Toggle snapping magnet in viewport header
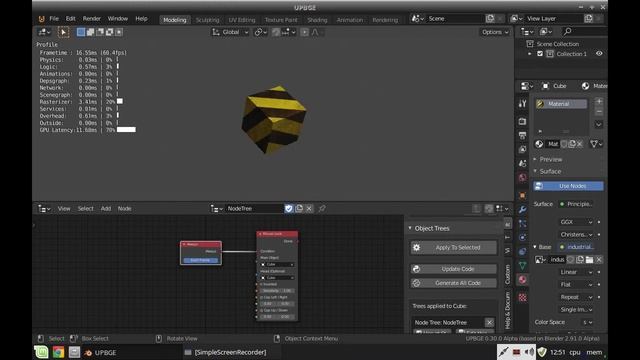The height and width of the screenshot is (360, 640). click(x=276, y=32)
